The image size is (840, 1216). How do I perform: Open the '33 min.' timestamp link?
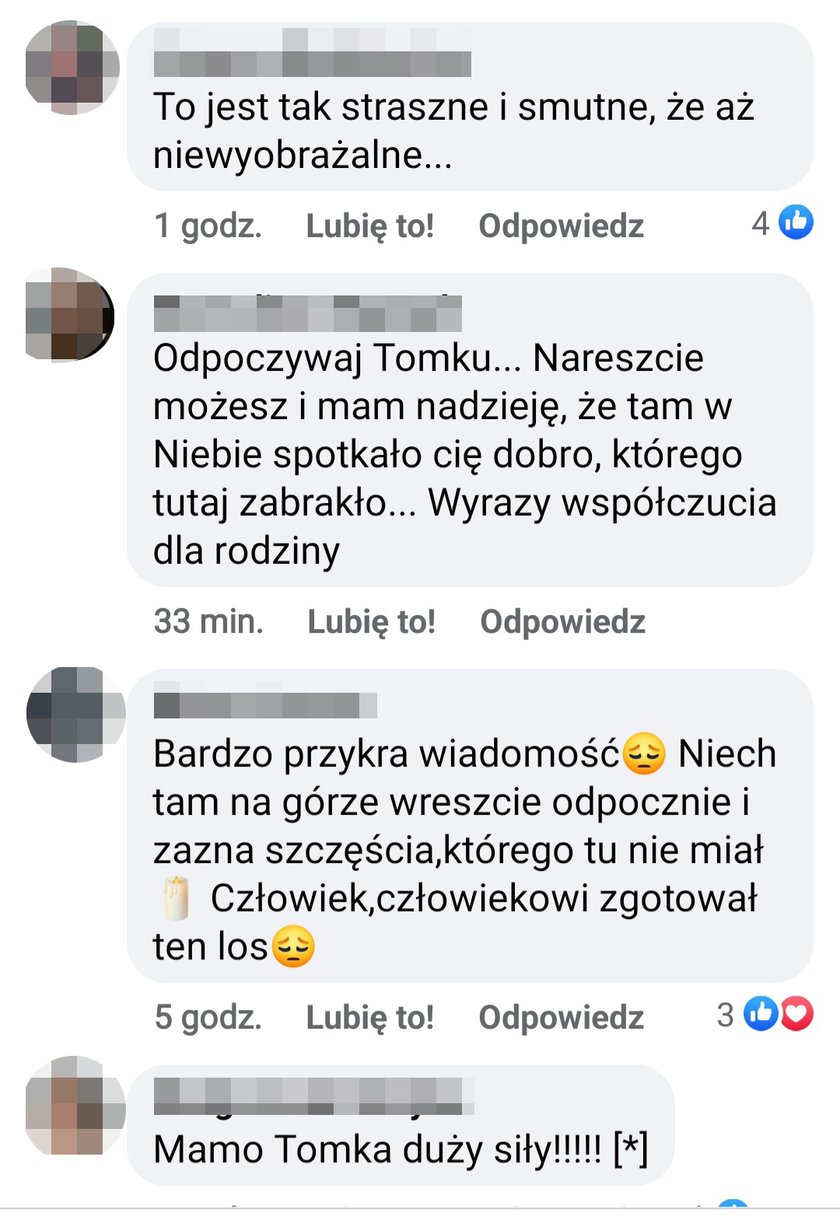(x=209, y=621)
